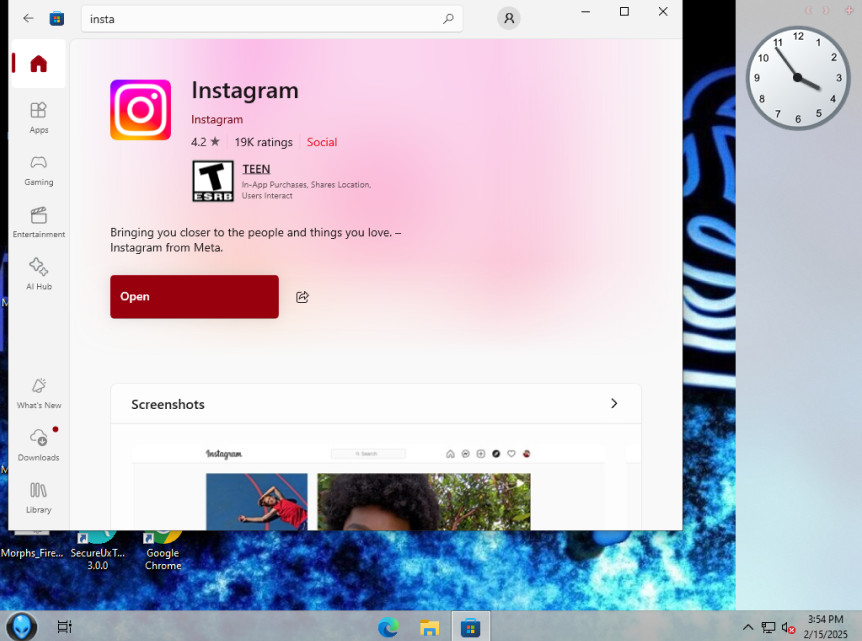Click the magnifier search icon
Screen dimensions: 862x641
[x=449, y=19]
